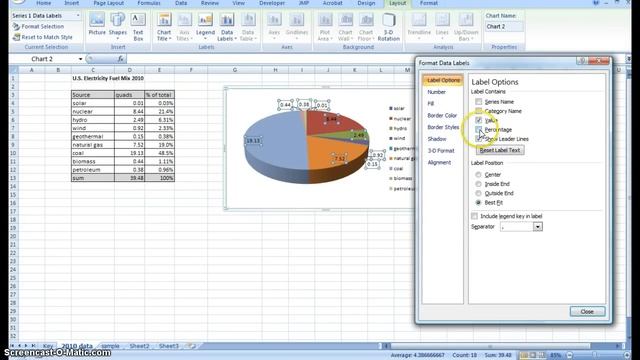640x360 pixels.
Task: Click the nuclear legend entry
Action: (400, 118)
